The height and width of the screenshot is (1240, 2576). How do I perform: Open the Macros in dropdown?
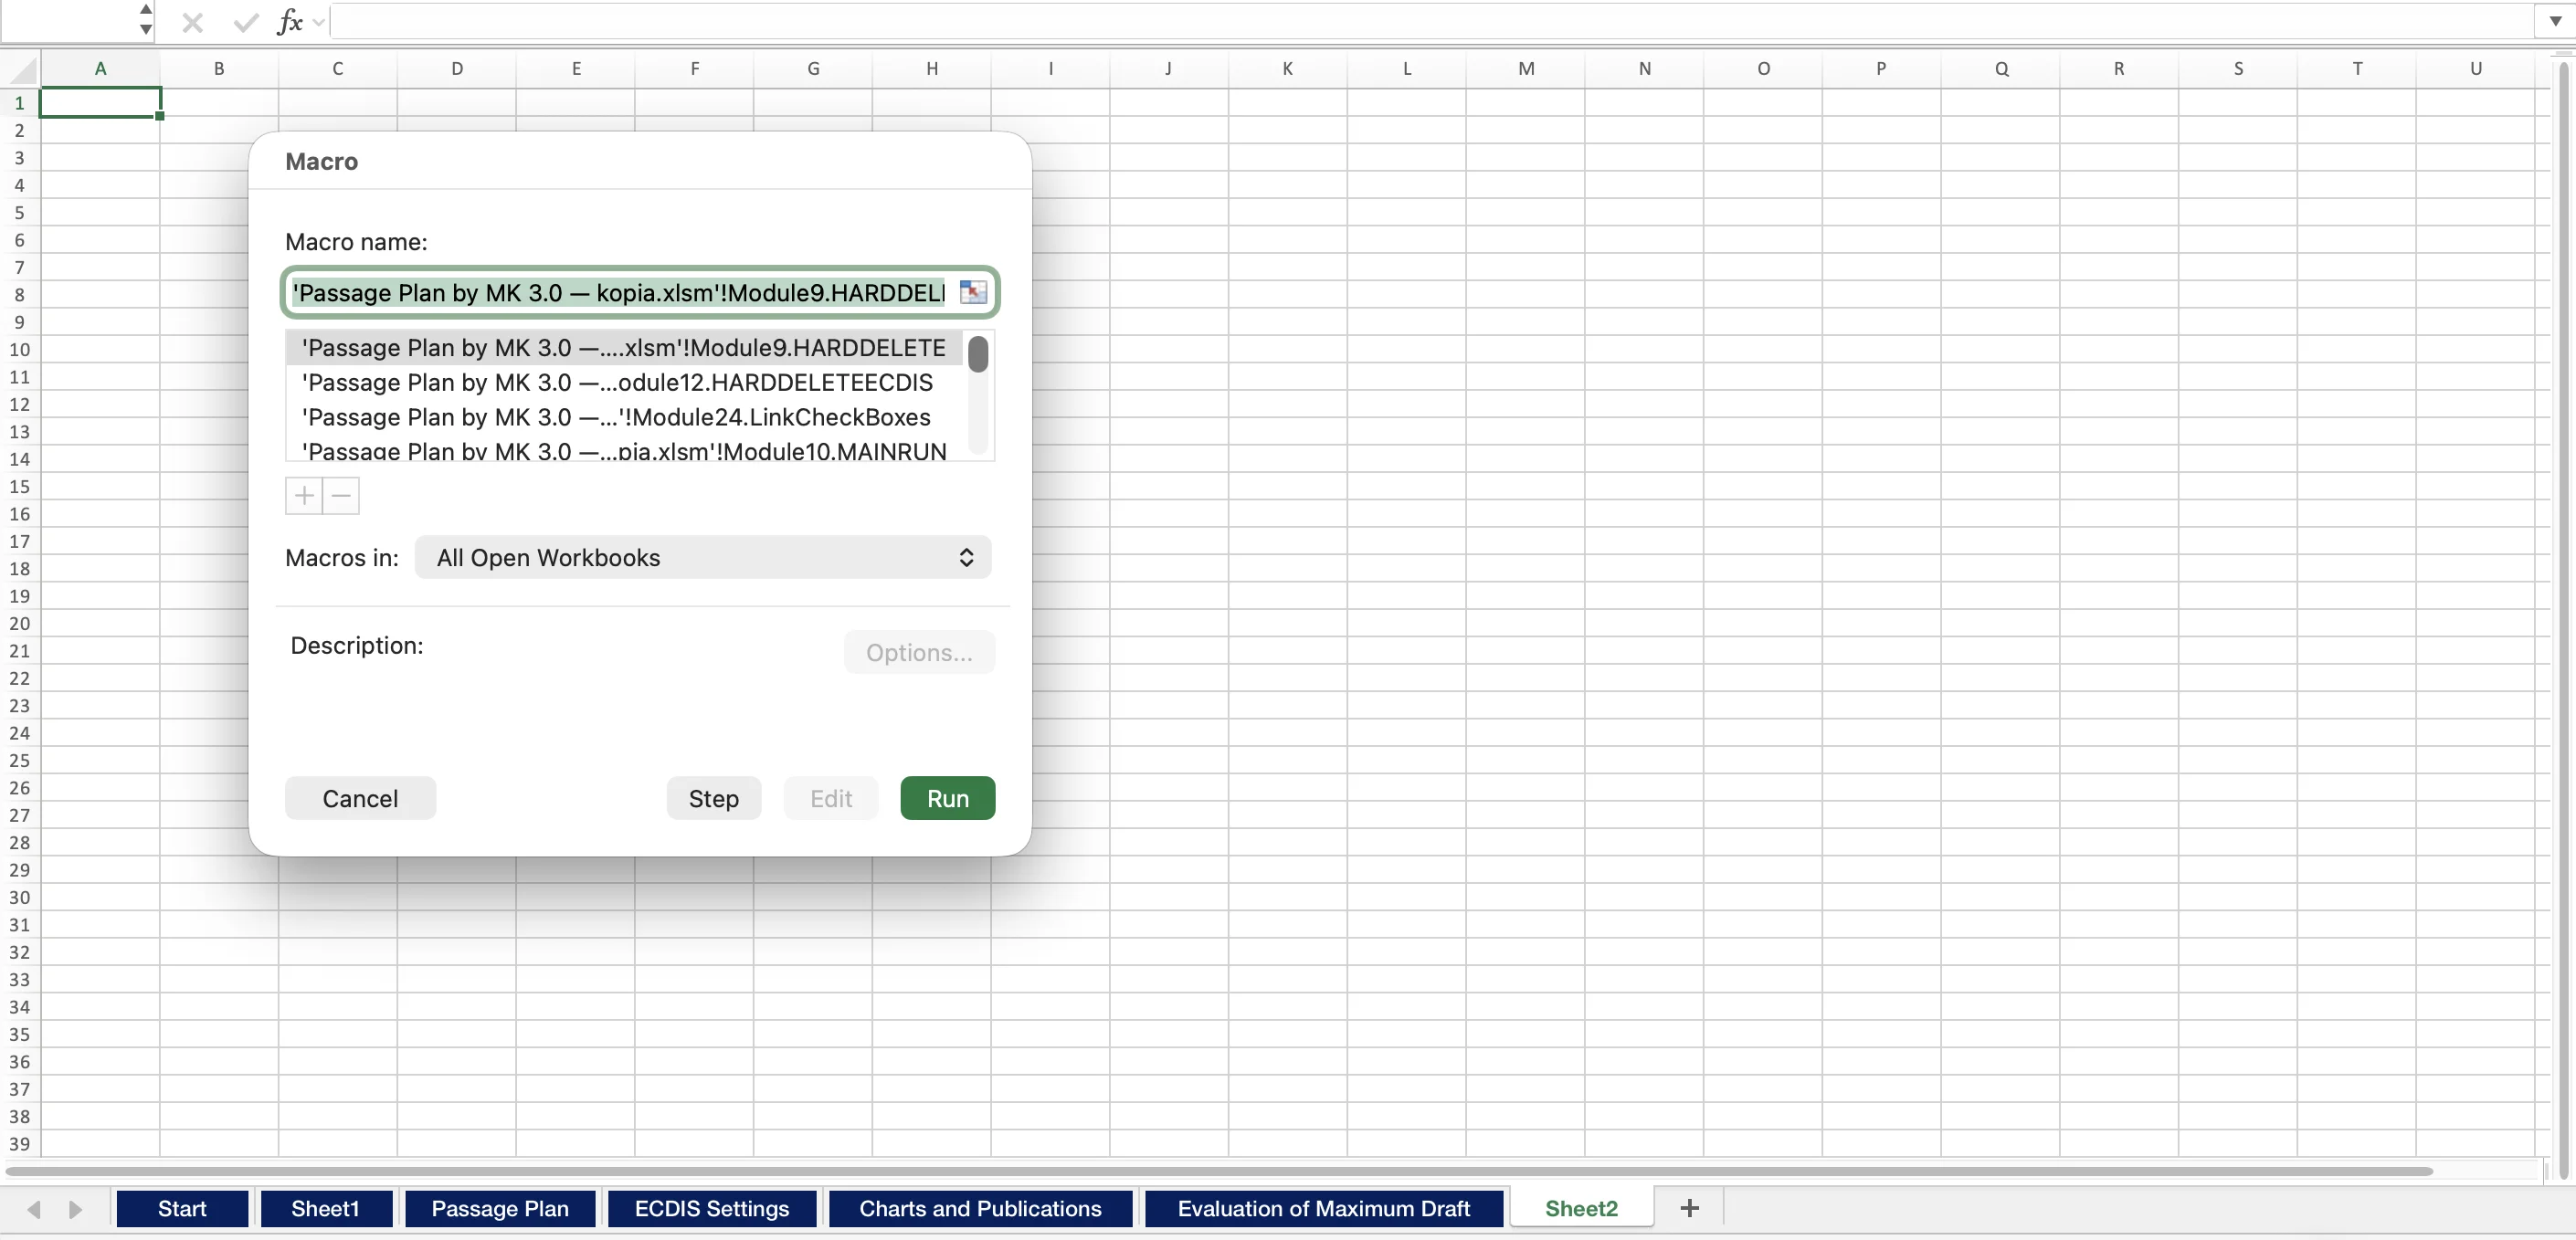pyautogui.click(x=702, y=558)
